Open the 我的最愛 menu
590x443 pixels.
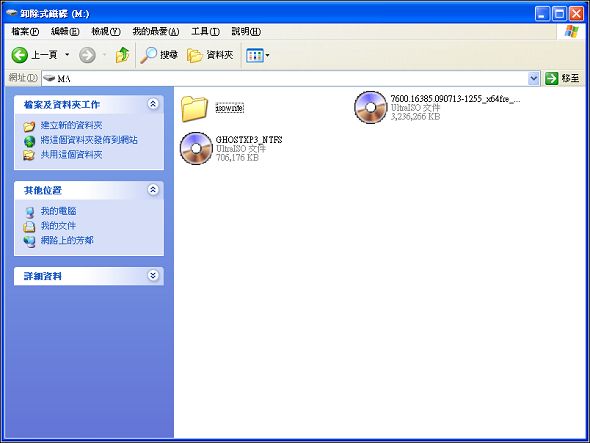[x=156, y=32]
